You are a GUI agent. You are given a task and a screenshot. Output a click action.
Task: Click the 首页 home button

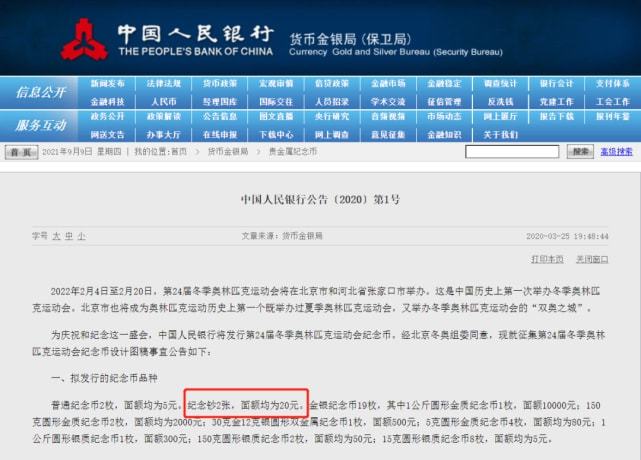pos(21,152)
